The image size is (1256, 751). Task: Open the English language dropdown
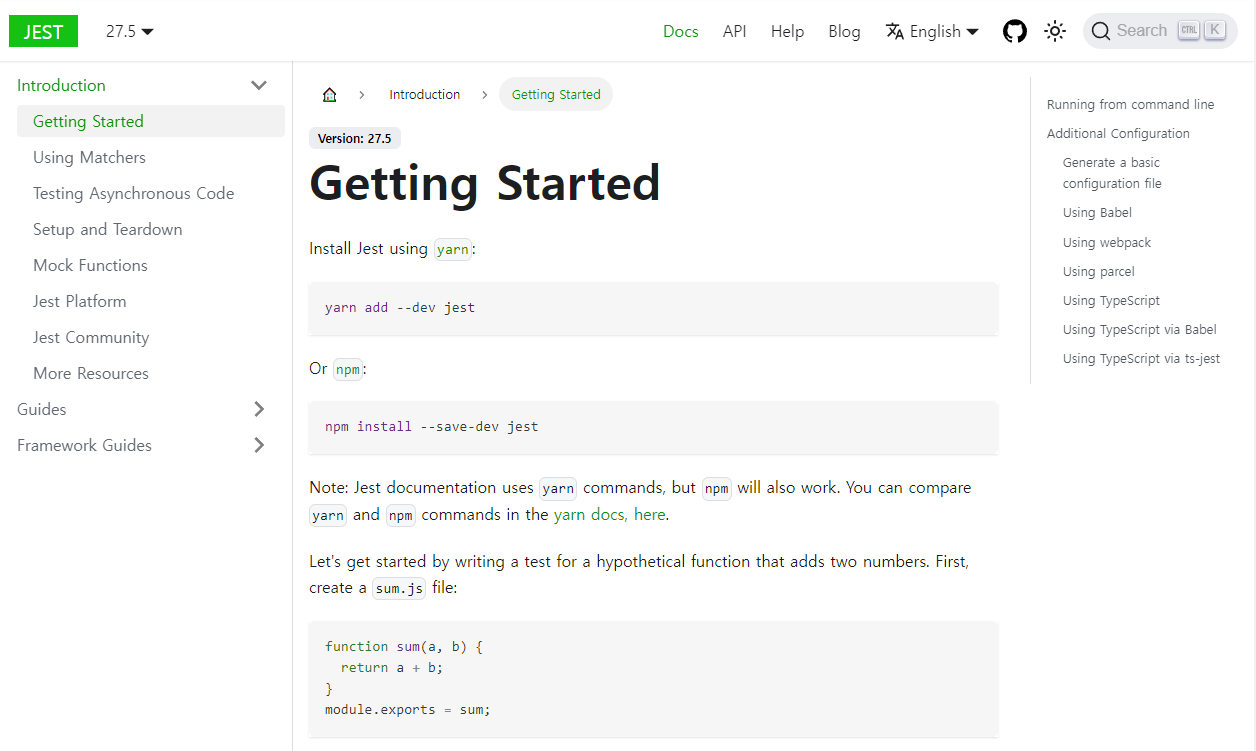932,31
